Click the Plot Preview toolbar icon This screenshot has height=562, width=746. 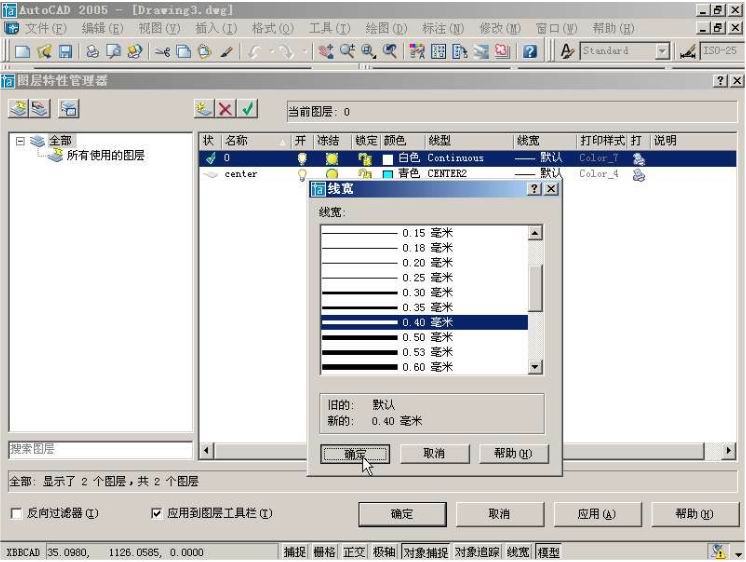click(x=114, y=51)
